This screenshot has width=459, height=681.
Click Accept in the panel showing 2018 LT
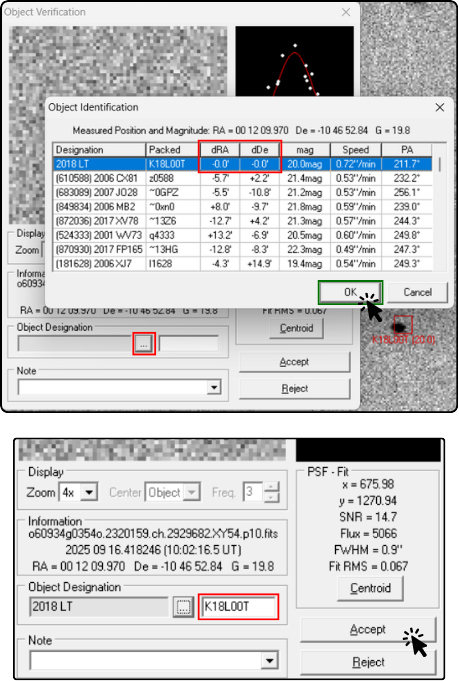click(368, 629)
